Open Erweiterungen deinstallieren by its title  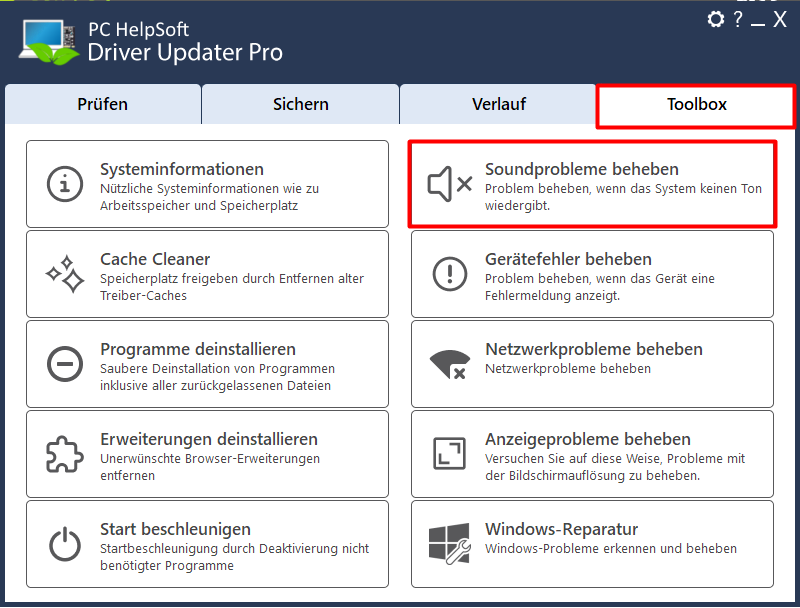click(x=209, y=439)
